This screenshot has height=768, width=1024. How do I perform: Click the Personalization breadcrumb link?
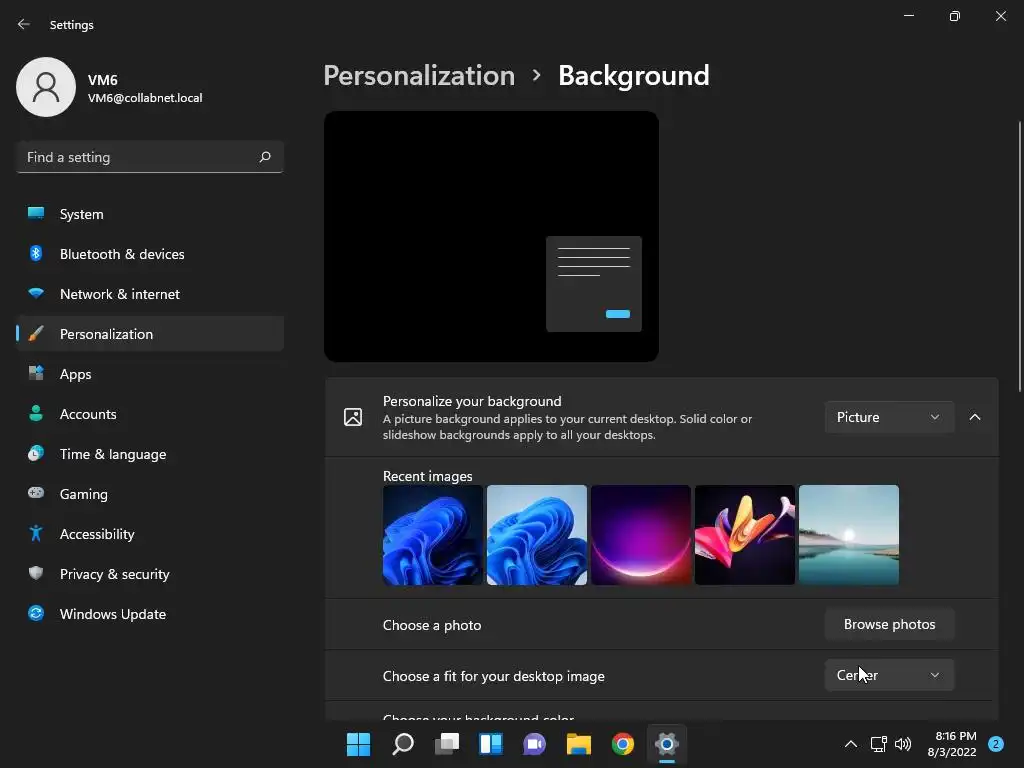(x=419, y=76)
